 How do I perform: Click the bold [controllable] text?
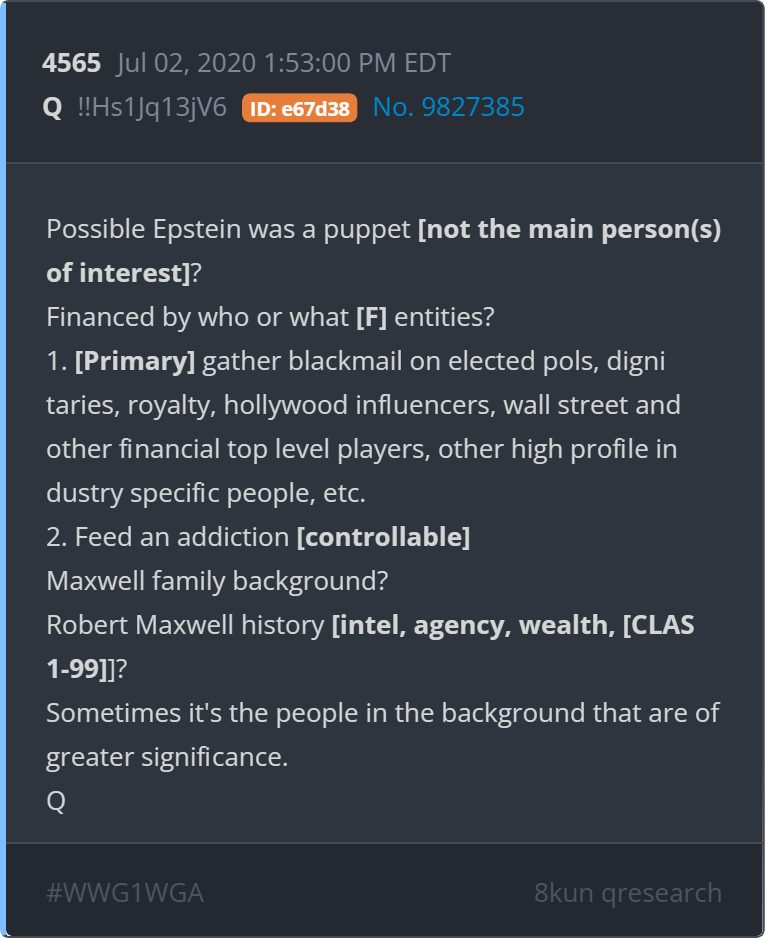tap(384, 537)
